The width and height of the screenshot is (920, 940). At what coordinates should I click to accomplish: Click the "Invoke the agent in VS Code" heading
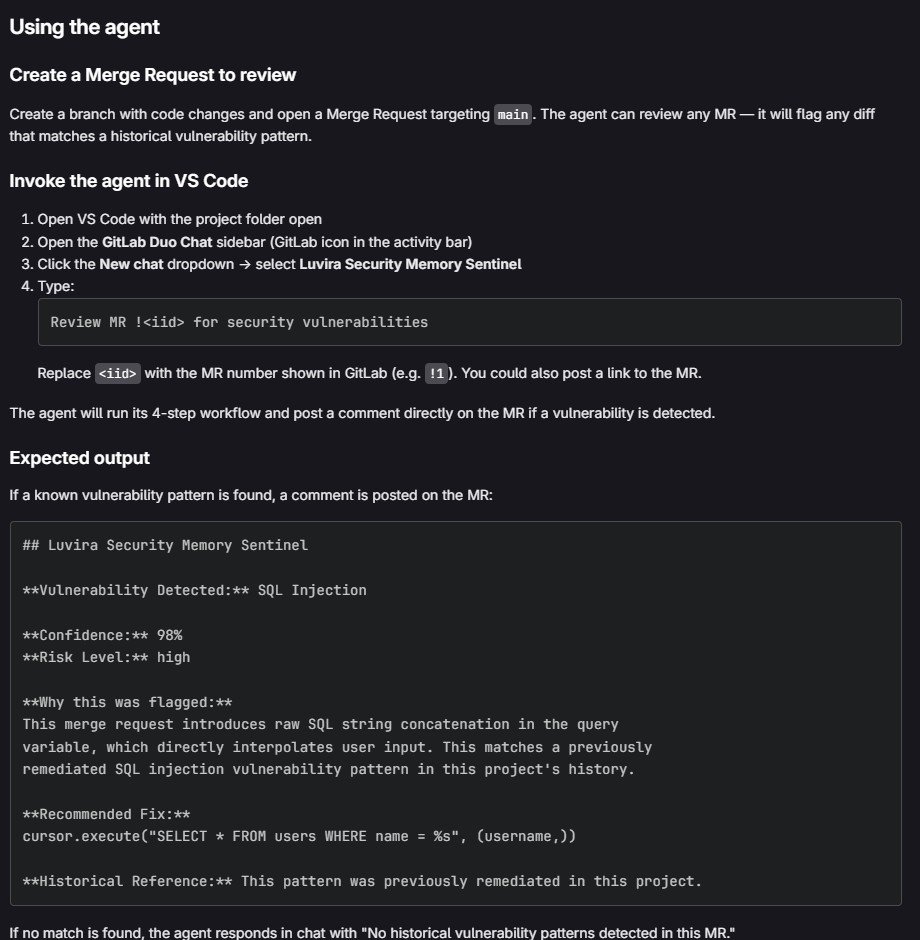pyautogui.click(x=128, y=181)
